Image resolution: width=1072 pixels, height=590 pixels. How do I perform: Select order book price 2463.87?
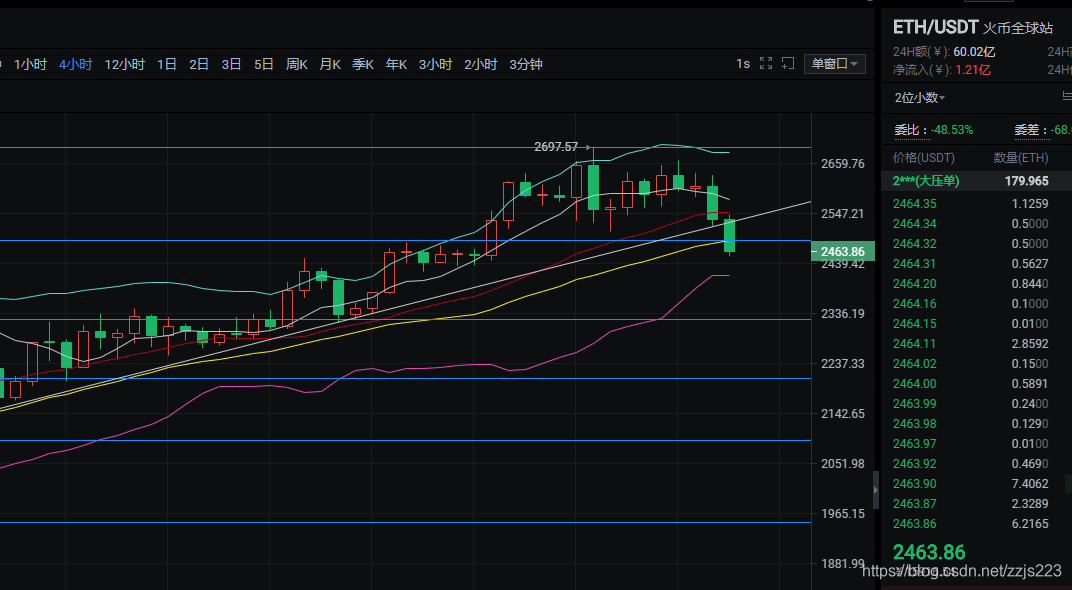pos(915,503)
